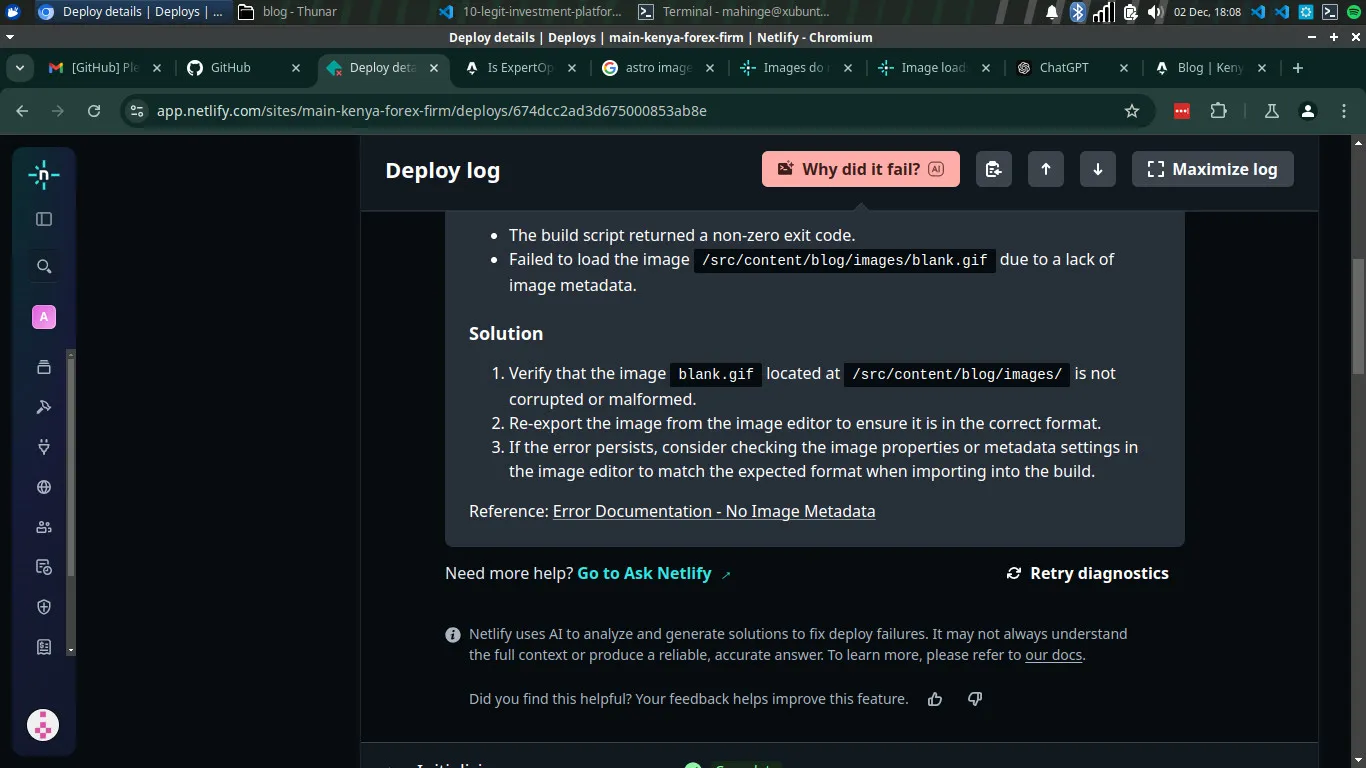Click the sidebar scrollbar down arrow
The image size is (1366, 768).
[x=70, y=650]
